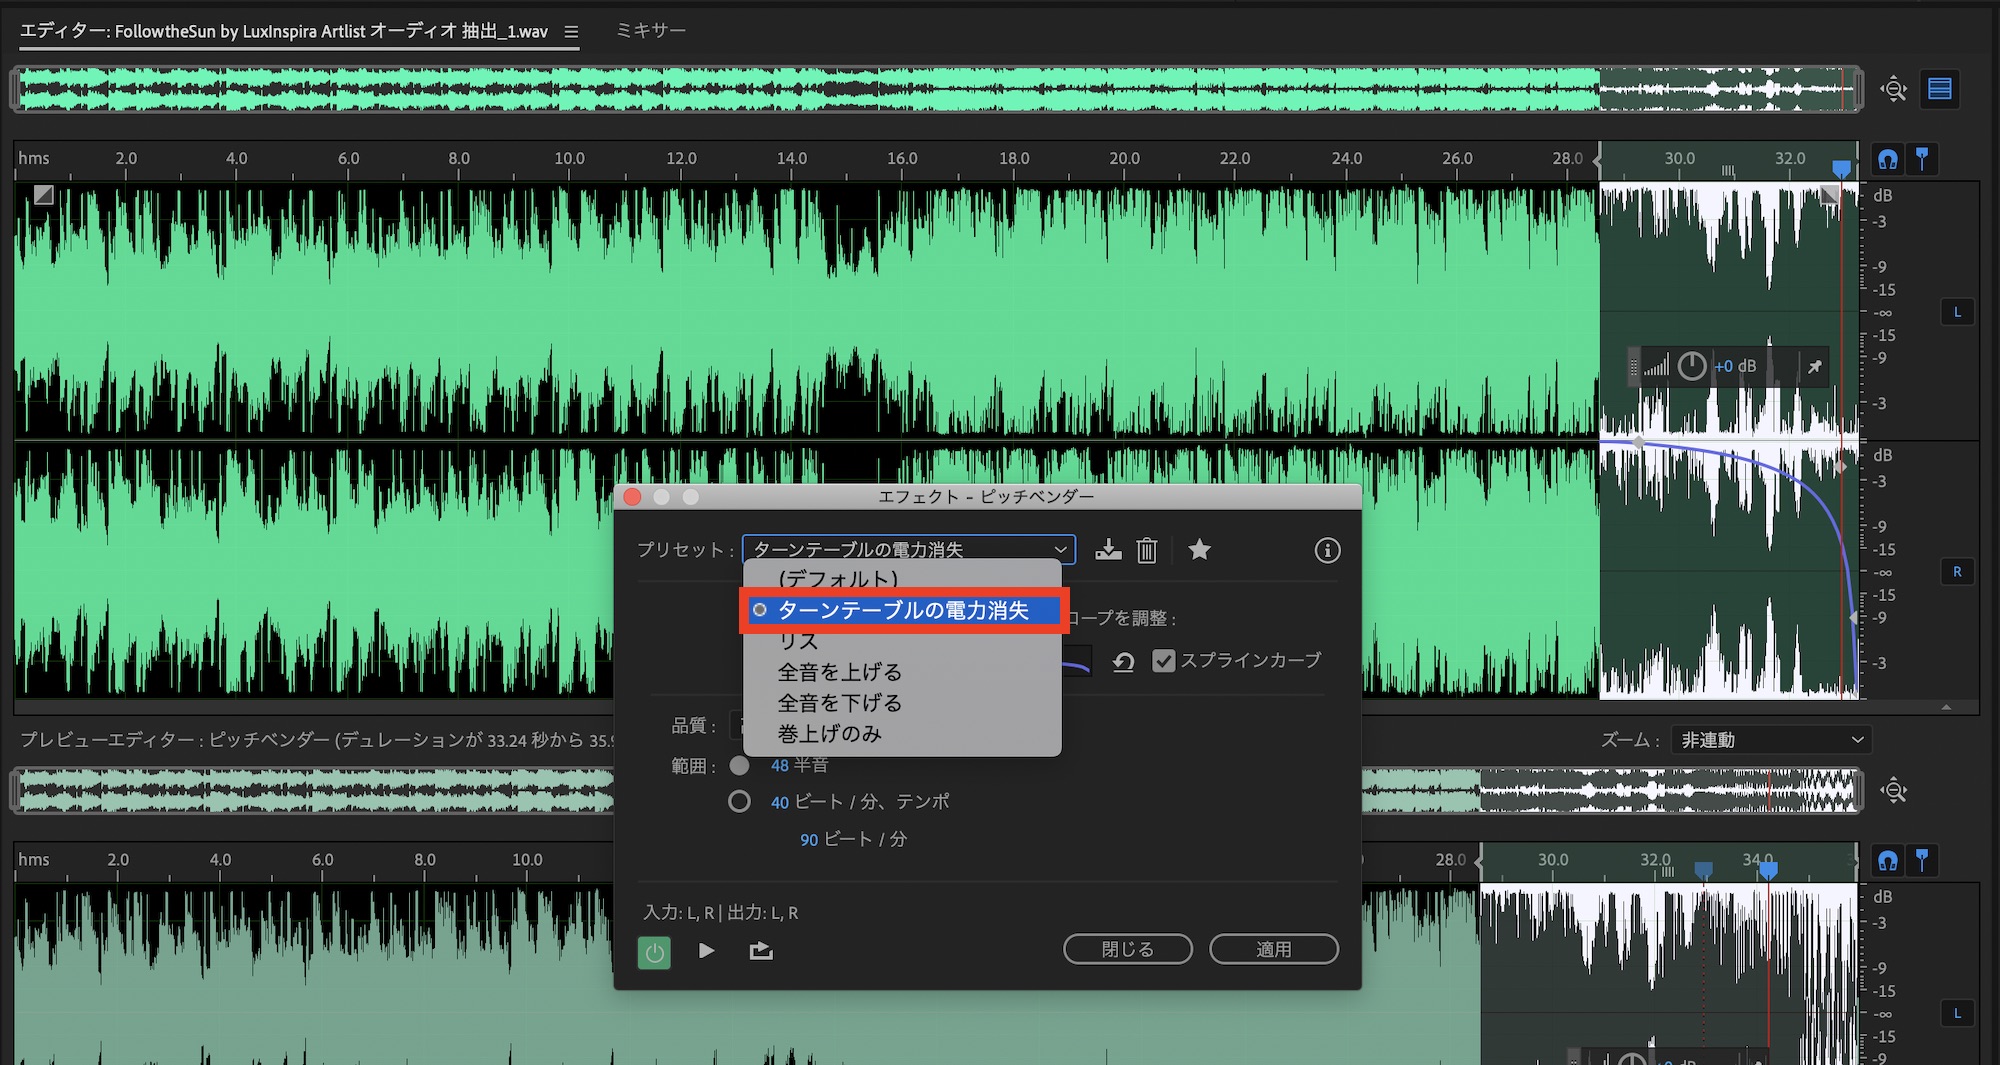The image size is (2000, 1065).
Task: Reset the pitch curve with the undo icon
Action: coord(1124,661)
